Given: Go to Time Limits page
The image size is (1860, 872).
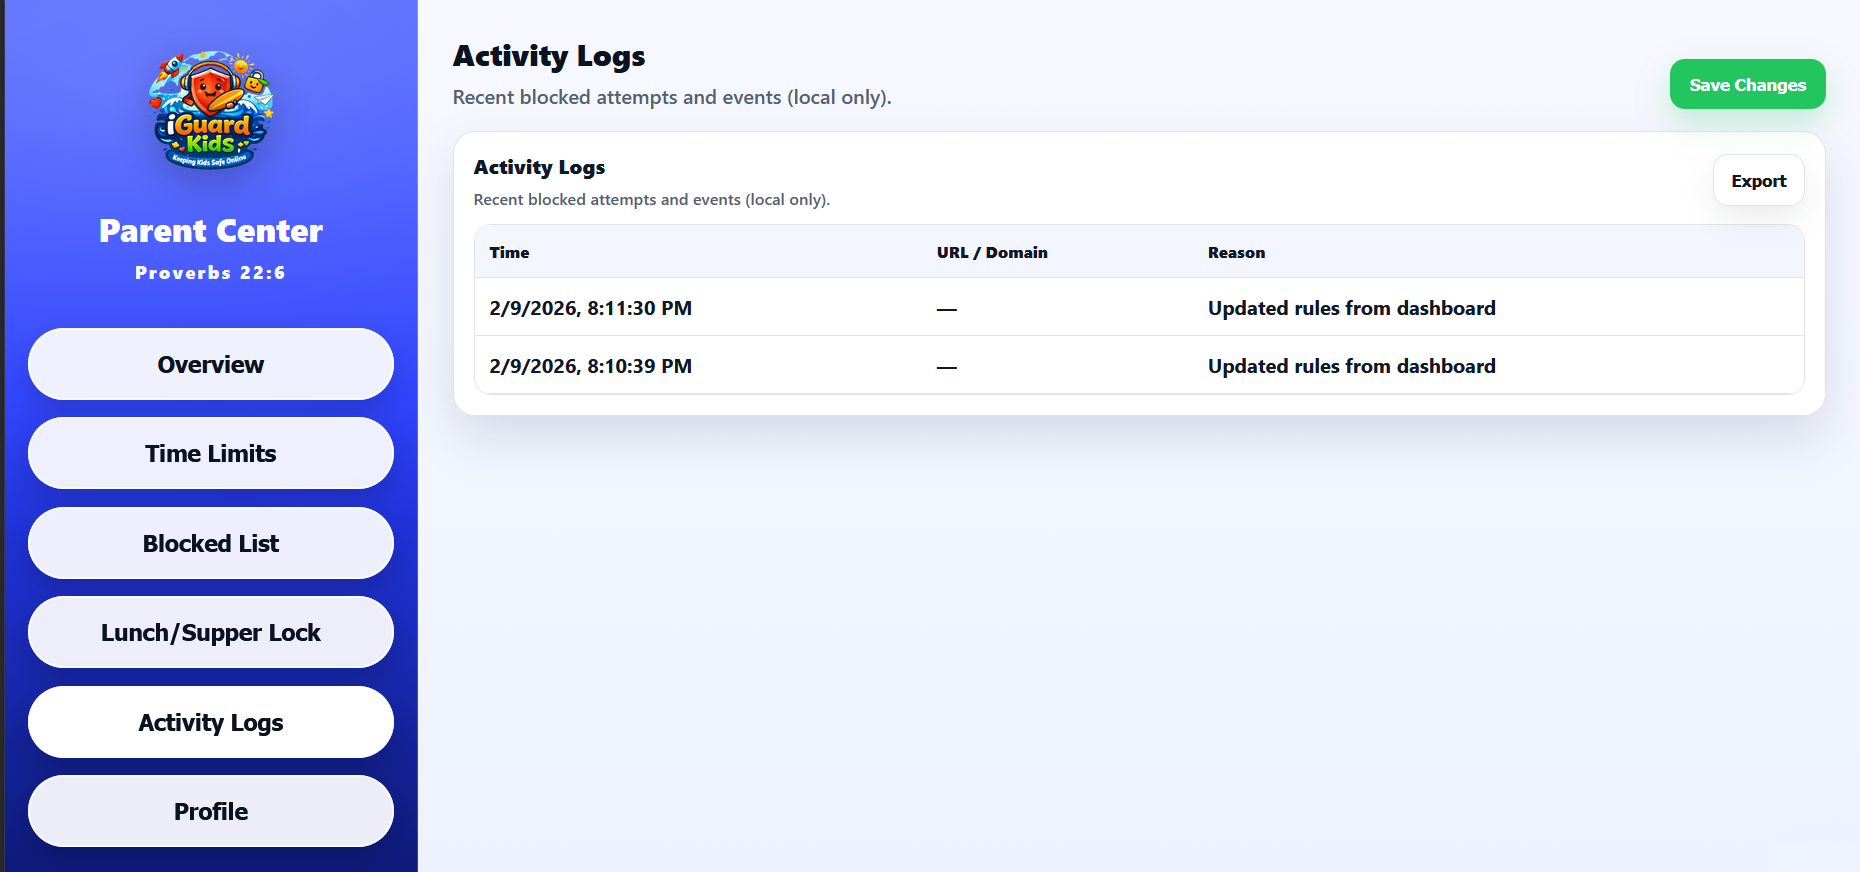Looking at the screenshot, I should tap(211, 453).
